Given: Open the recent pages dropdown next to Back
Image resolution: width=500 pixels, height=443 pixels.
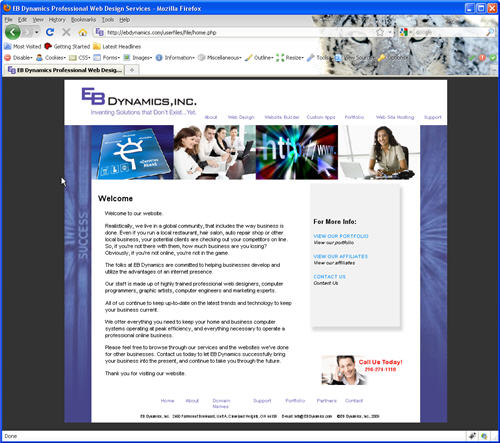Looking at the screenshot, I should [x=36, y=32].
